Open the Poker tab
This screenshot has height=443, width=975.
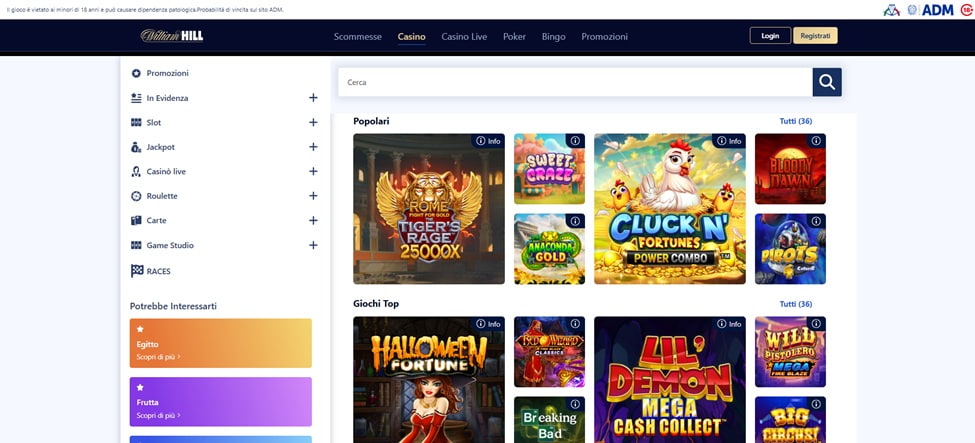coord(514,37)
